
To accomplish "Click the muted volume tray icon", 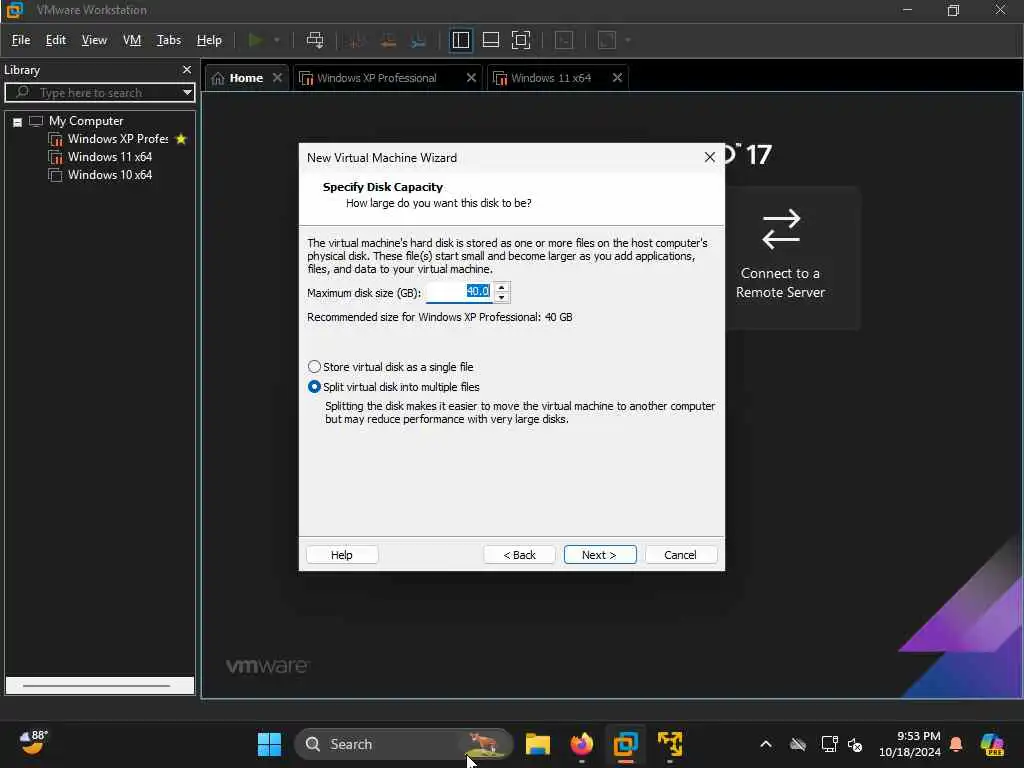I will pos(855,744).
